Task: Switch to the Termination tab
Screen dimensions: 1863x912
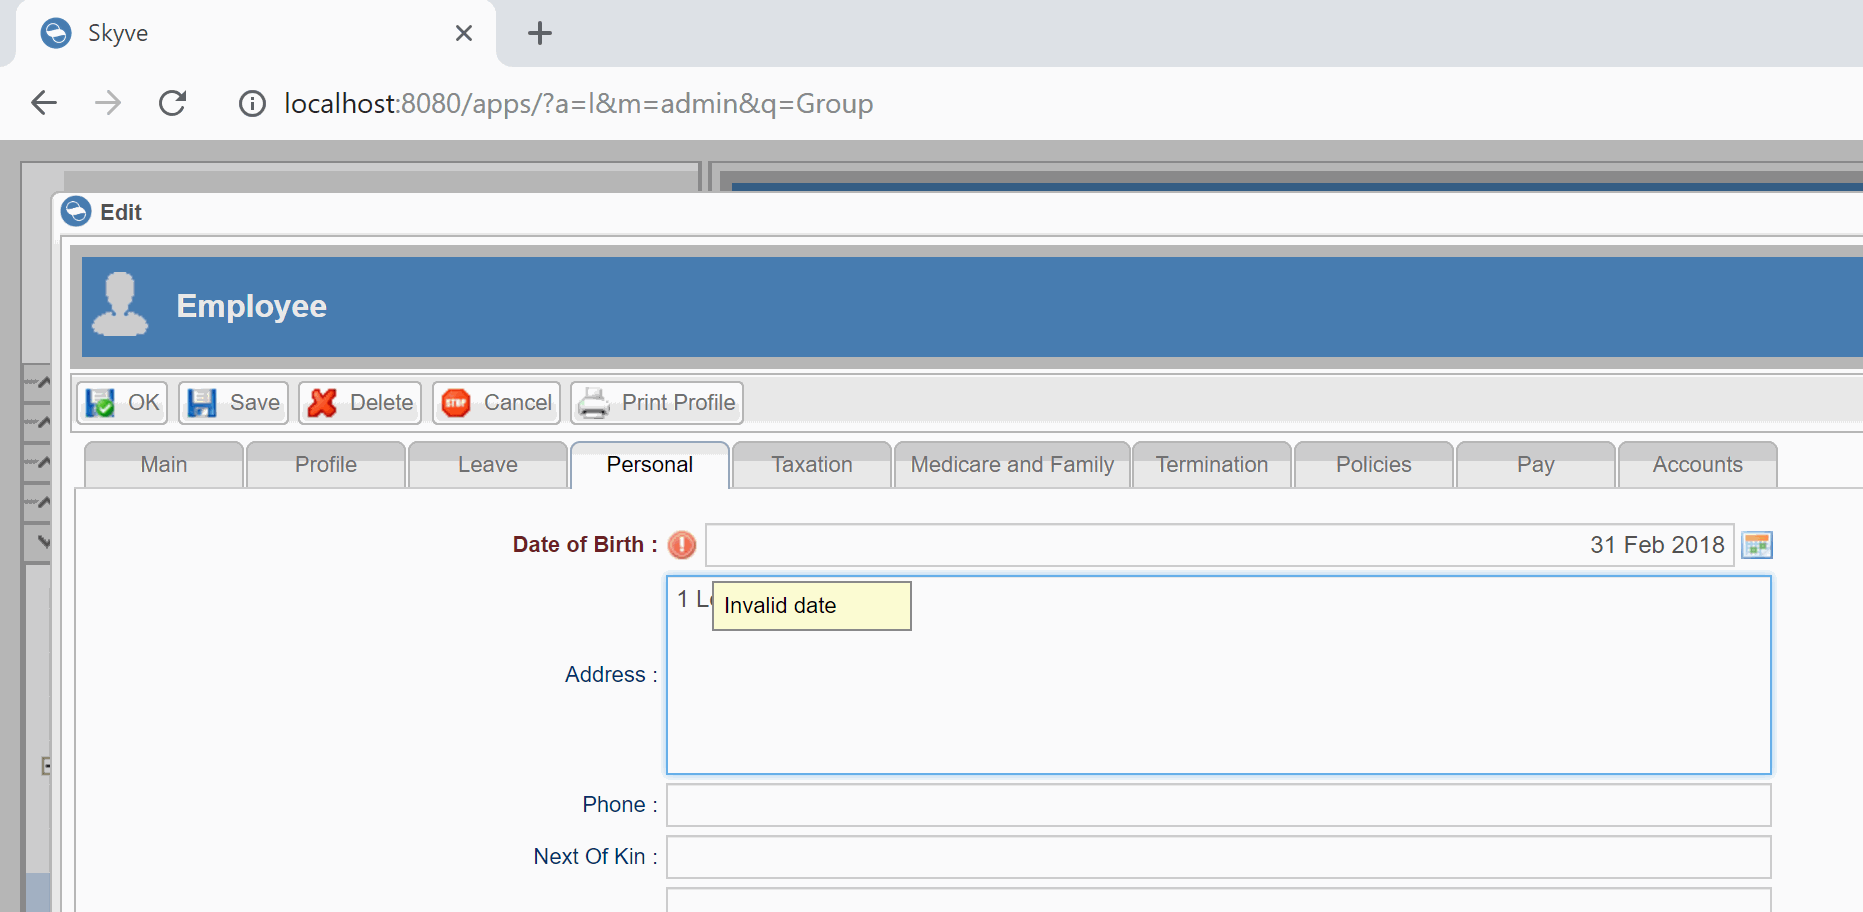Action: click(x=1211, y=464)
